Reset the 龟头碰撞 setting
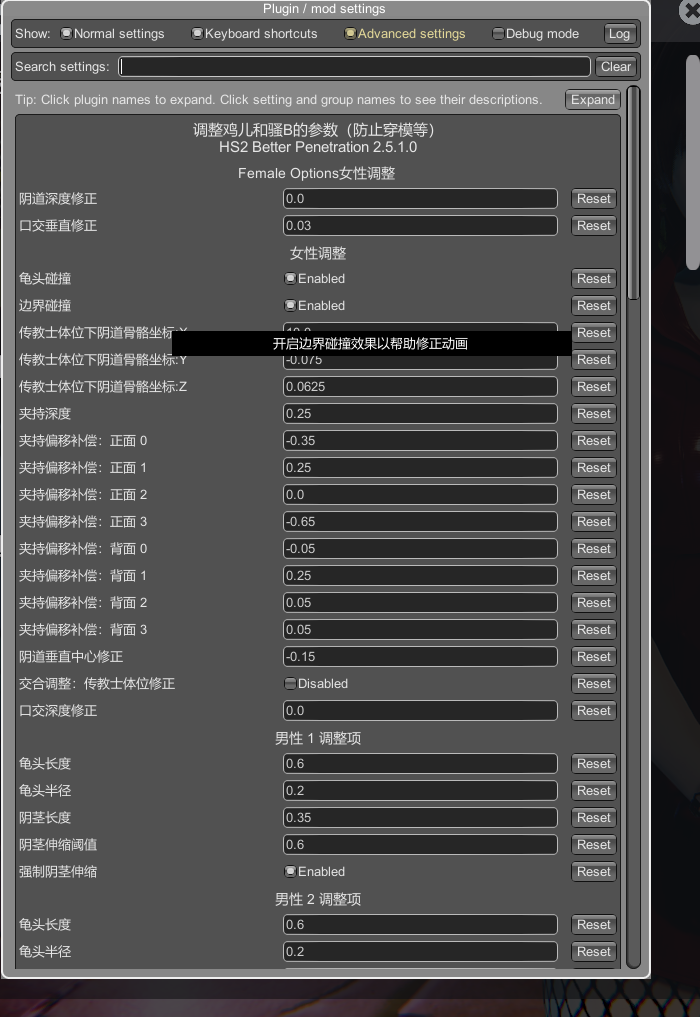Image resolution: width=700 pixels, height=1017 pixels. point(594,279)
